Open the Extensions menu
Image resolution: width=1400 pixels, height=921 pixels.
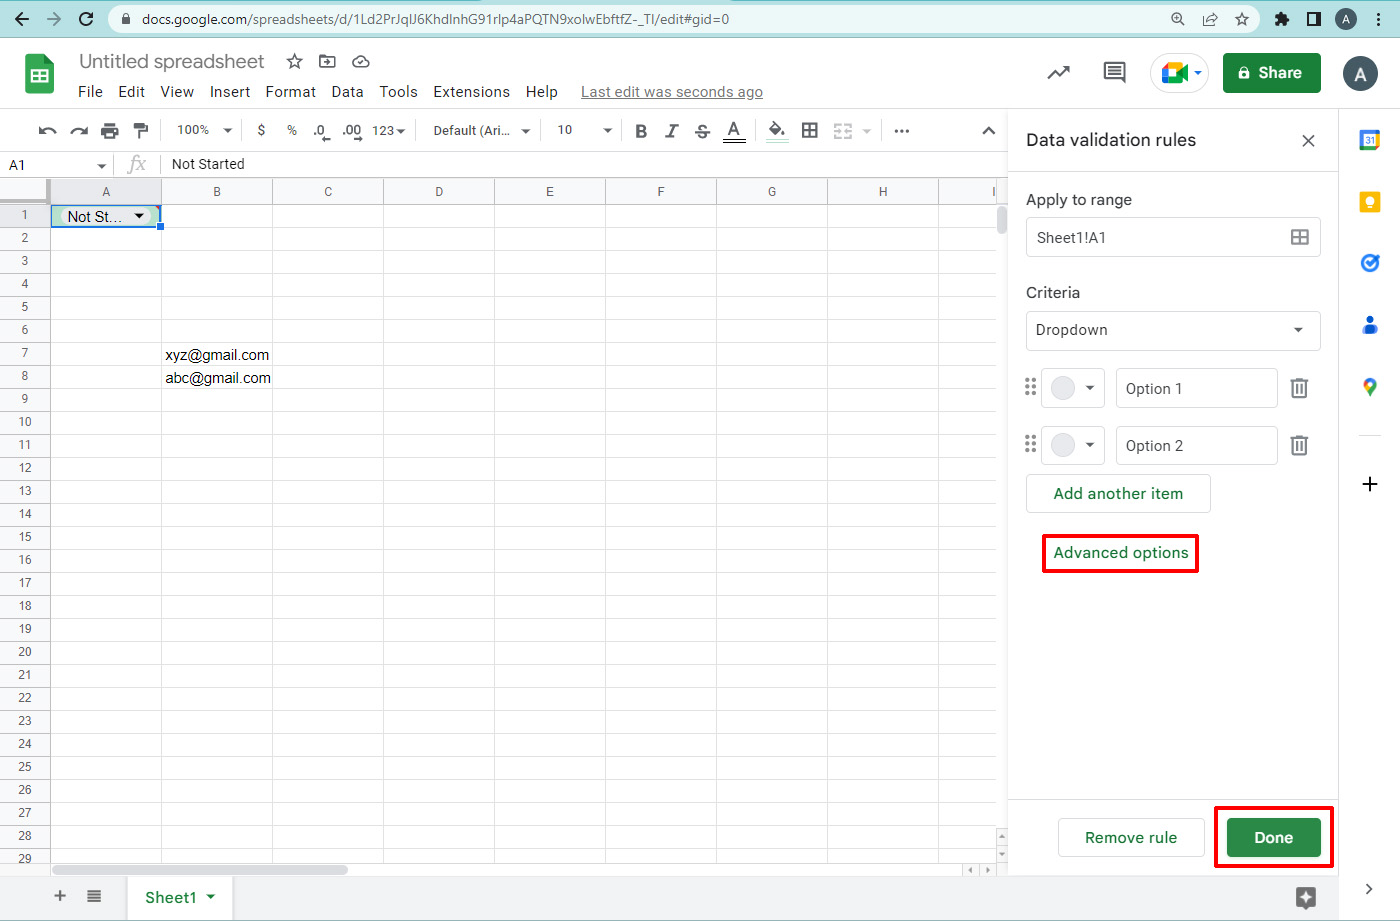[471, 92]
